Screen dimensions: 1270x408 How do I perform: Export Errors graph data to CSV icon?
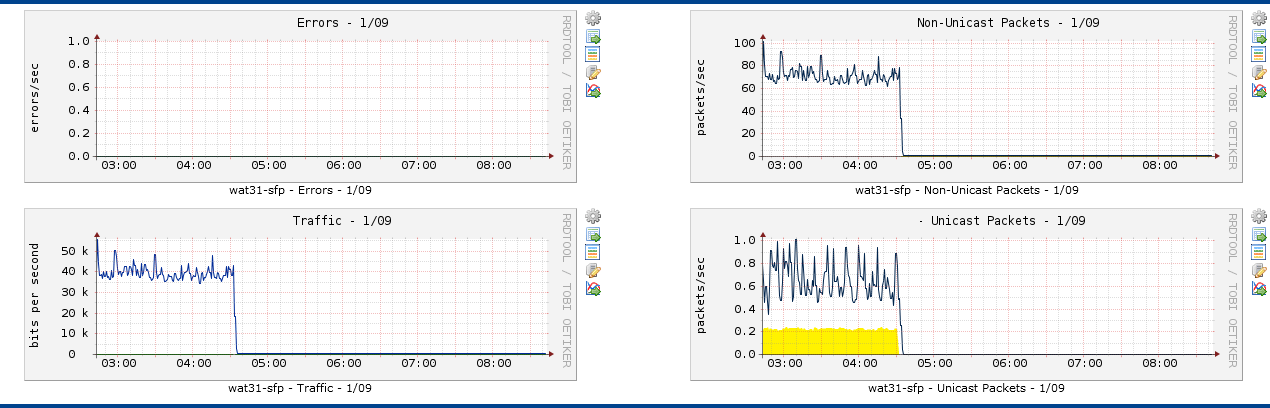tap(593, 36)
